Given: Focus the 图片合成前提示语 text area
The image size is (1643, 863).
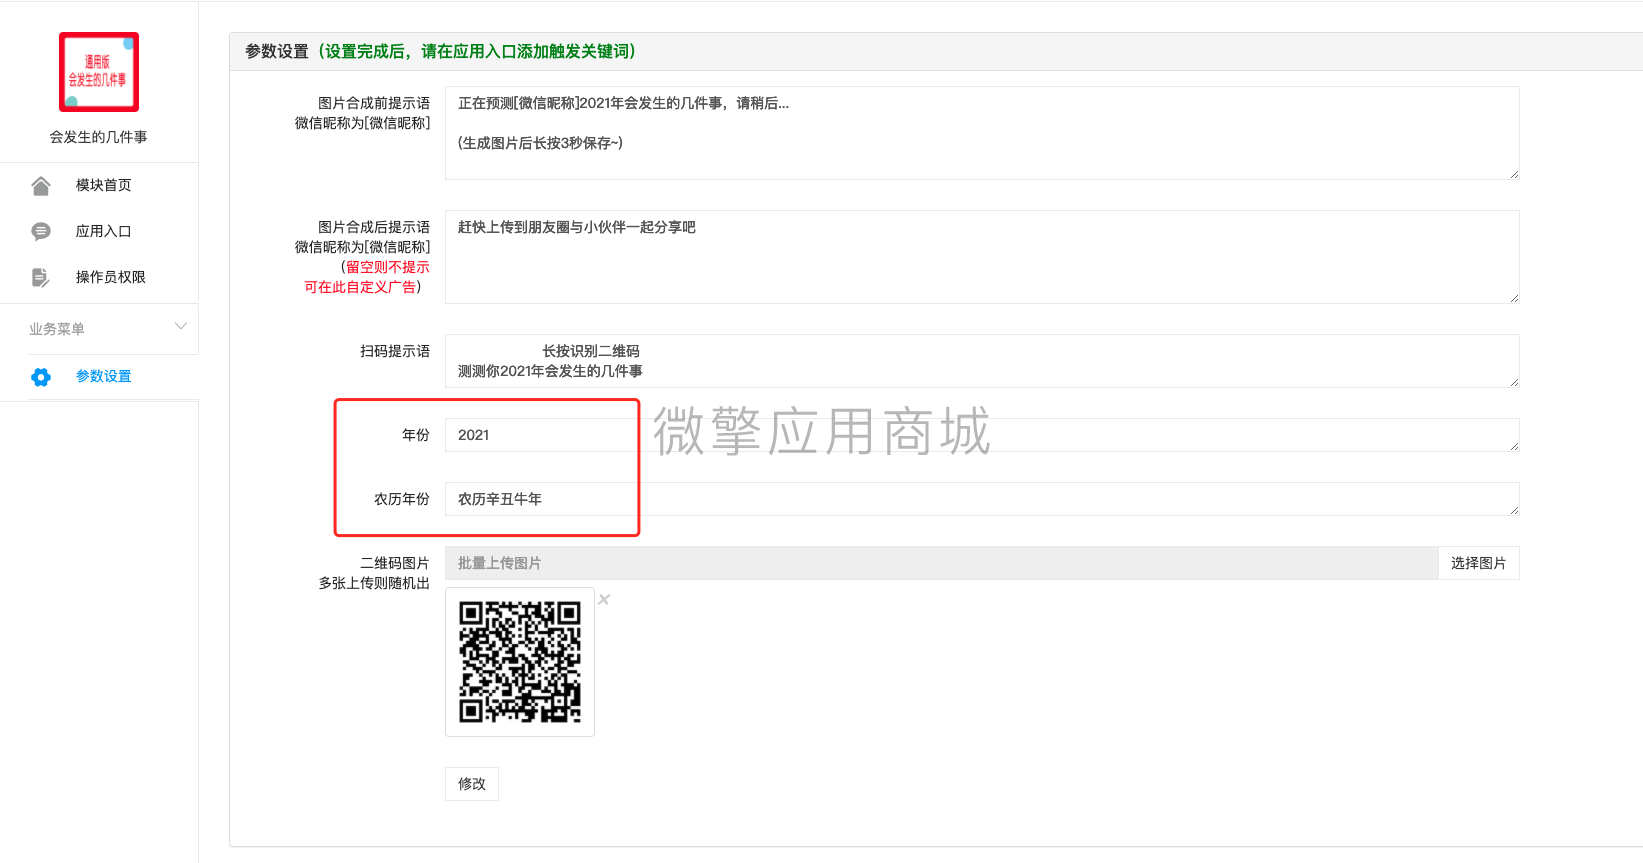Looking at the screenshot, I should coord(982,133).
